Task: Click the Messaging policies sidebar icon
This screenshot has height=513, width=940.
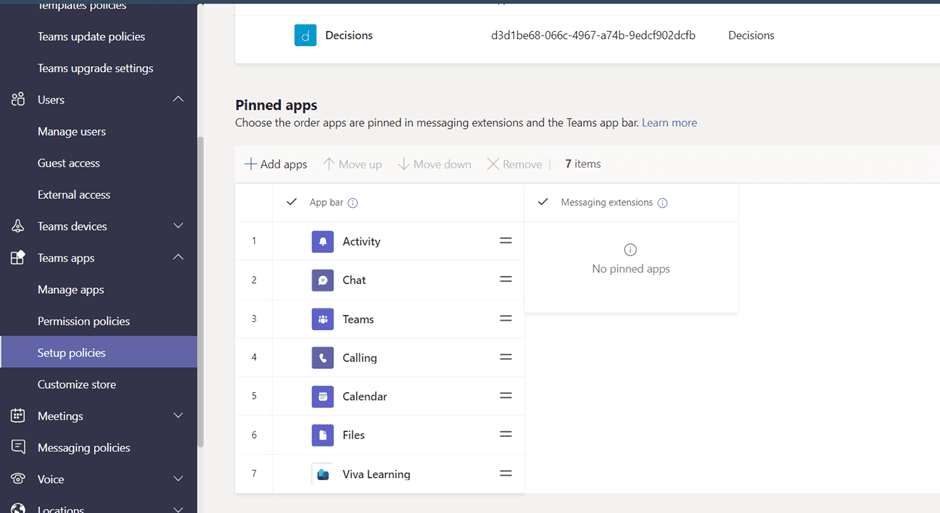Action: pyautogui.click(x=18, y=447)
